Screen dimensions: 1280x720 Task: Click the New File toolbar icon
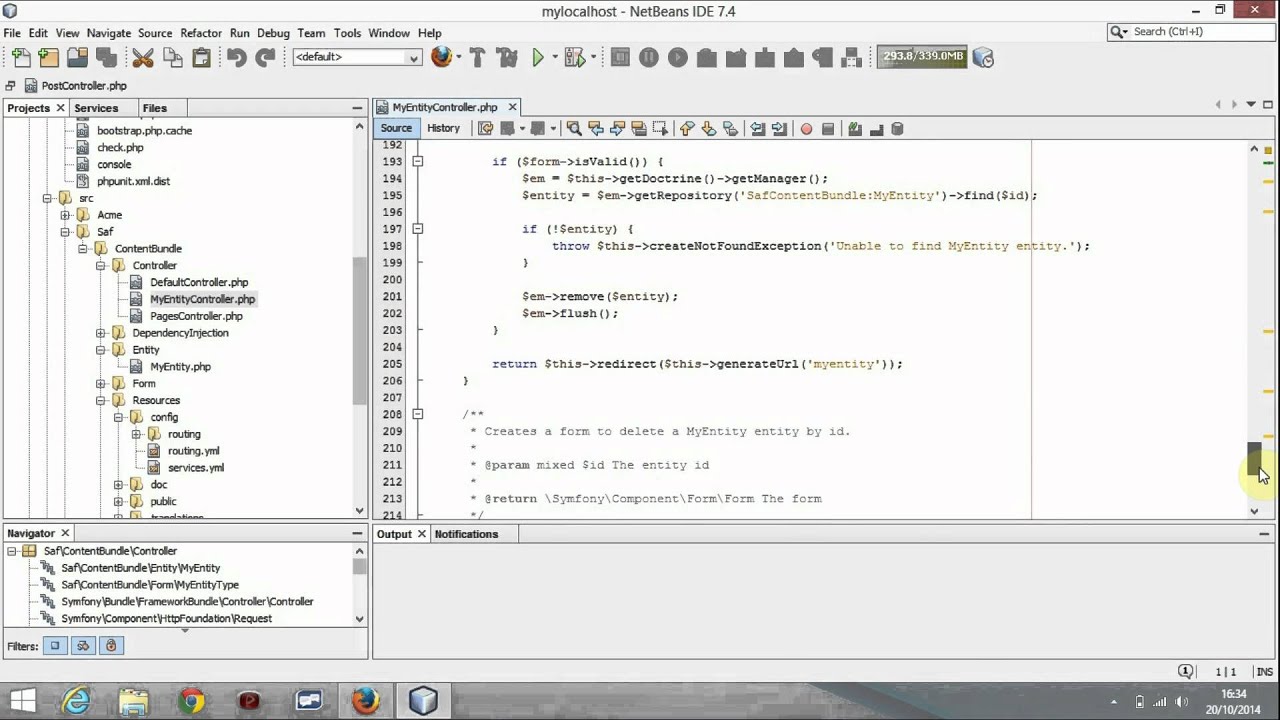click(20, 57)
